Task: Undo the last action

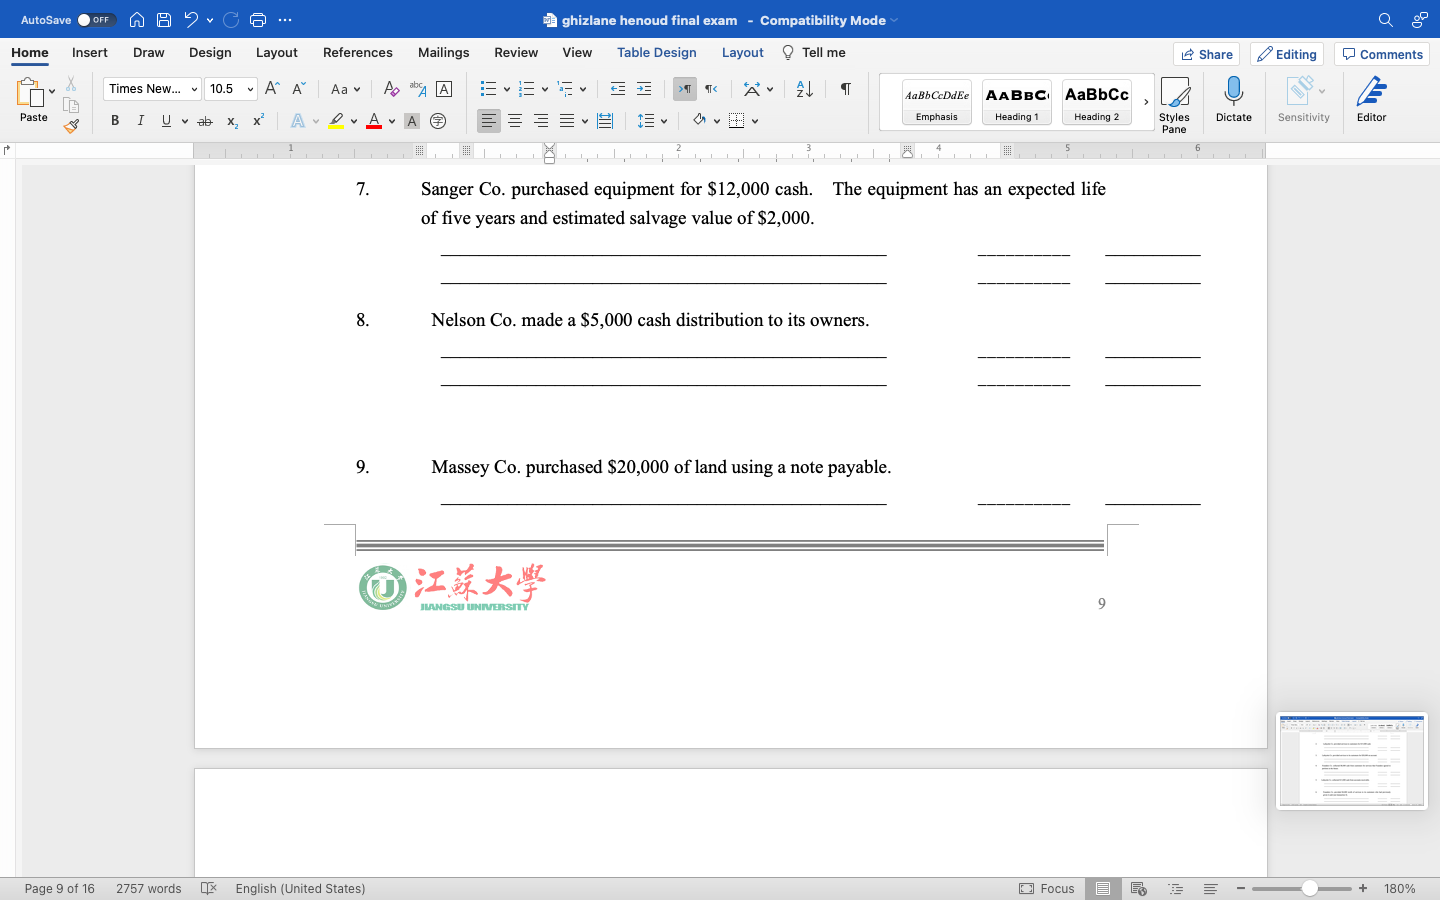Action: point(190,20)
